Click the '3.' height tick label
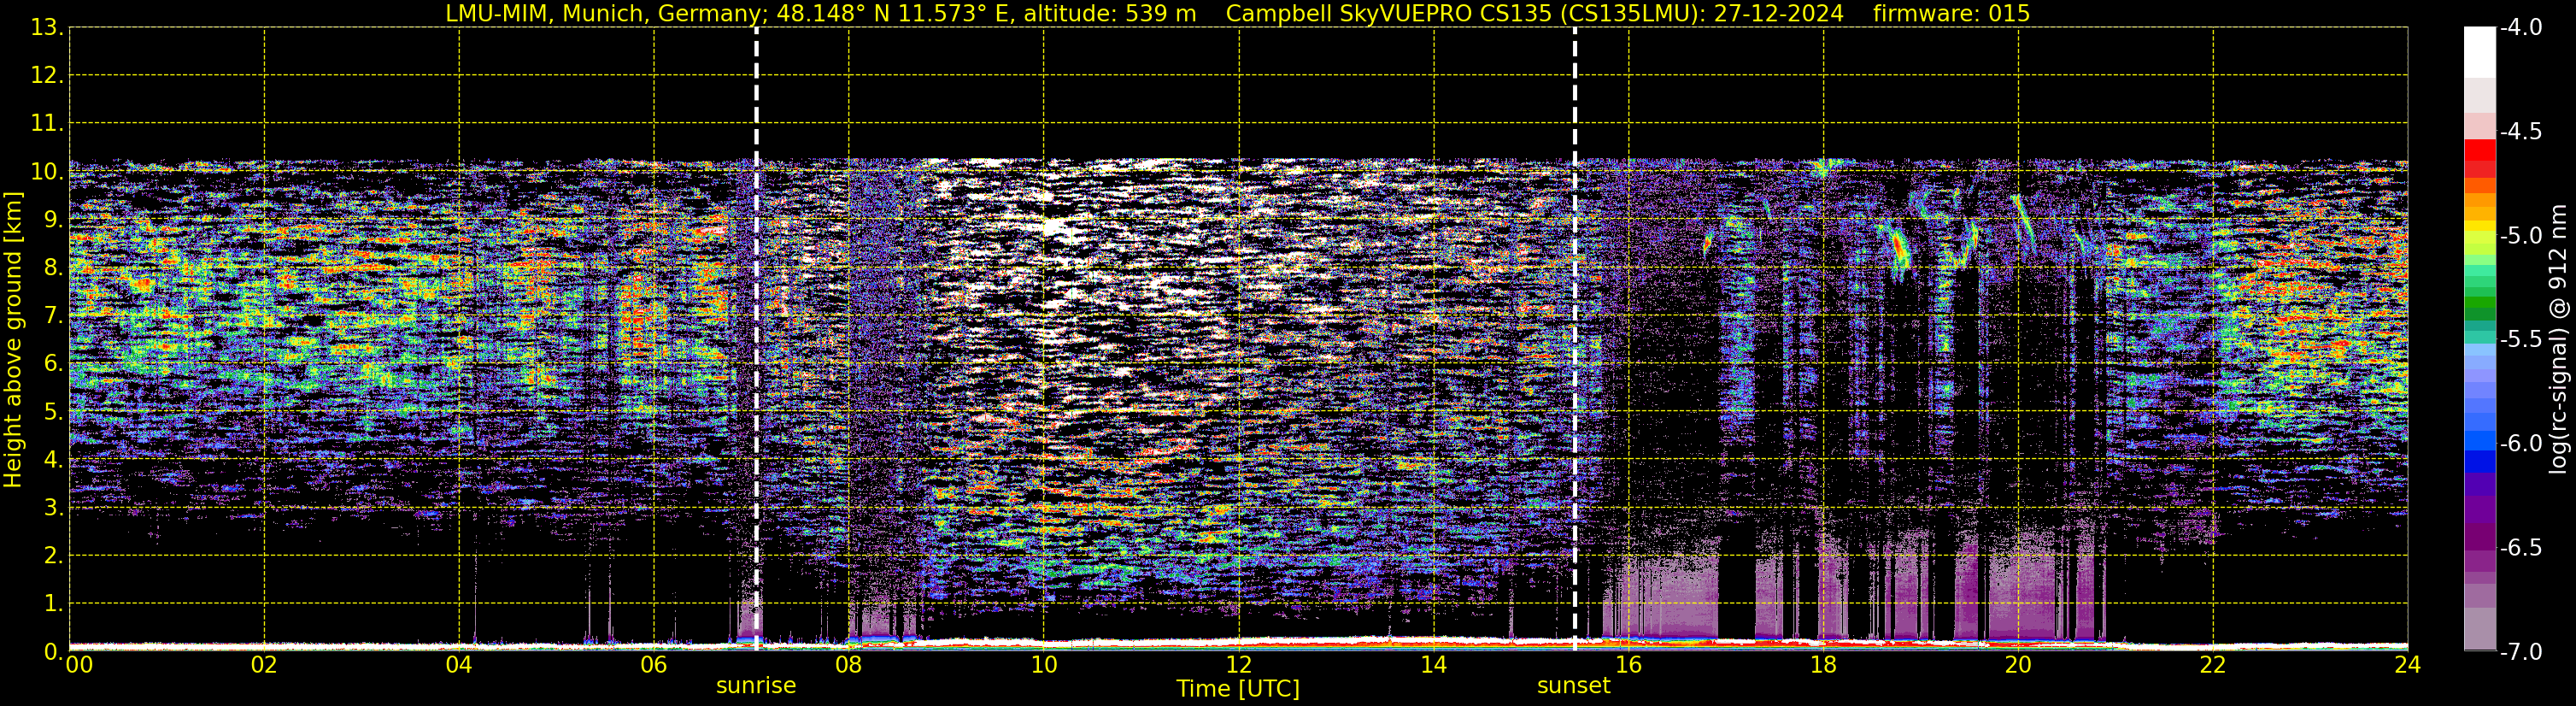Viewport: 2576px width, 706px height. click(54, 508)
